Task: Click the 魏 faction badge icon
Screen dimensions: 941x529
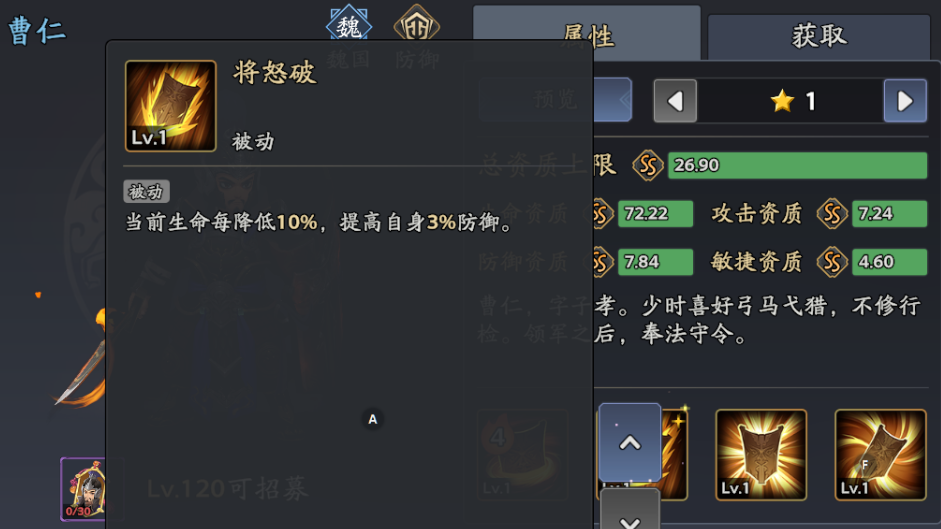Action: click(349, 24)
